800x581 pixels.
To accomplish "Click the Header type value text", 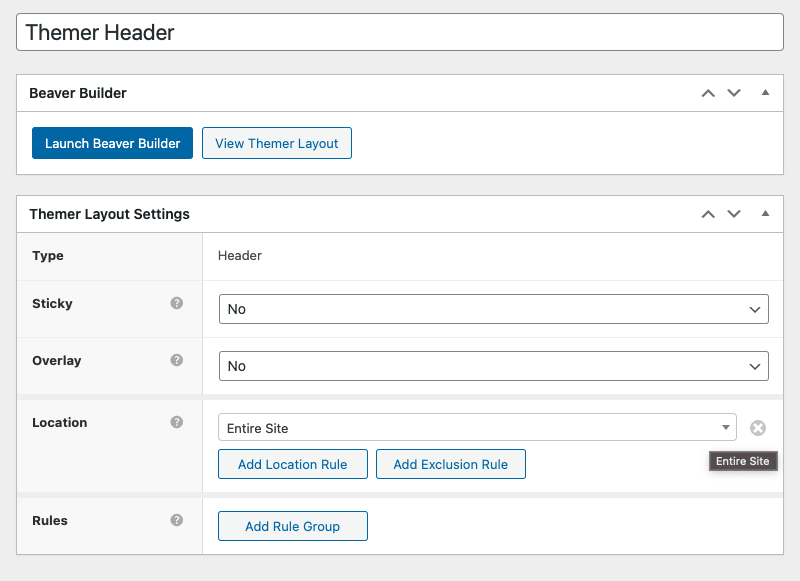I will click(240, 256).
